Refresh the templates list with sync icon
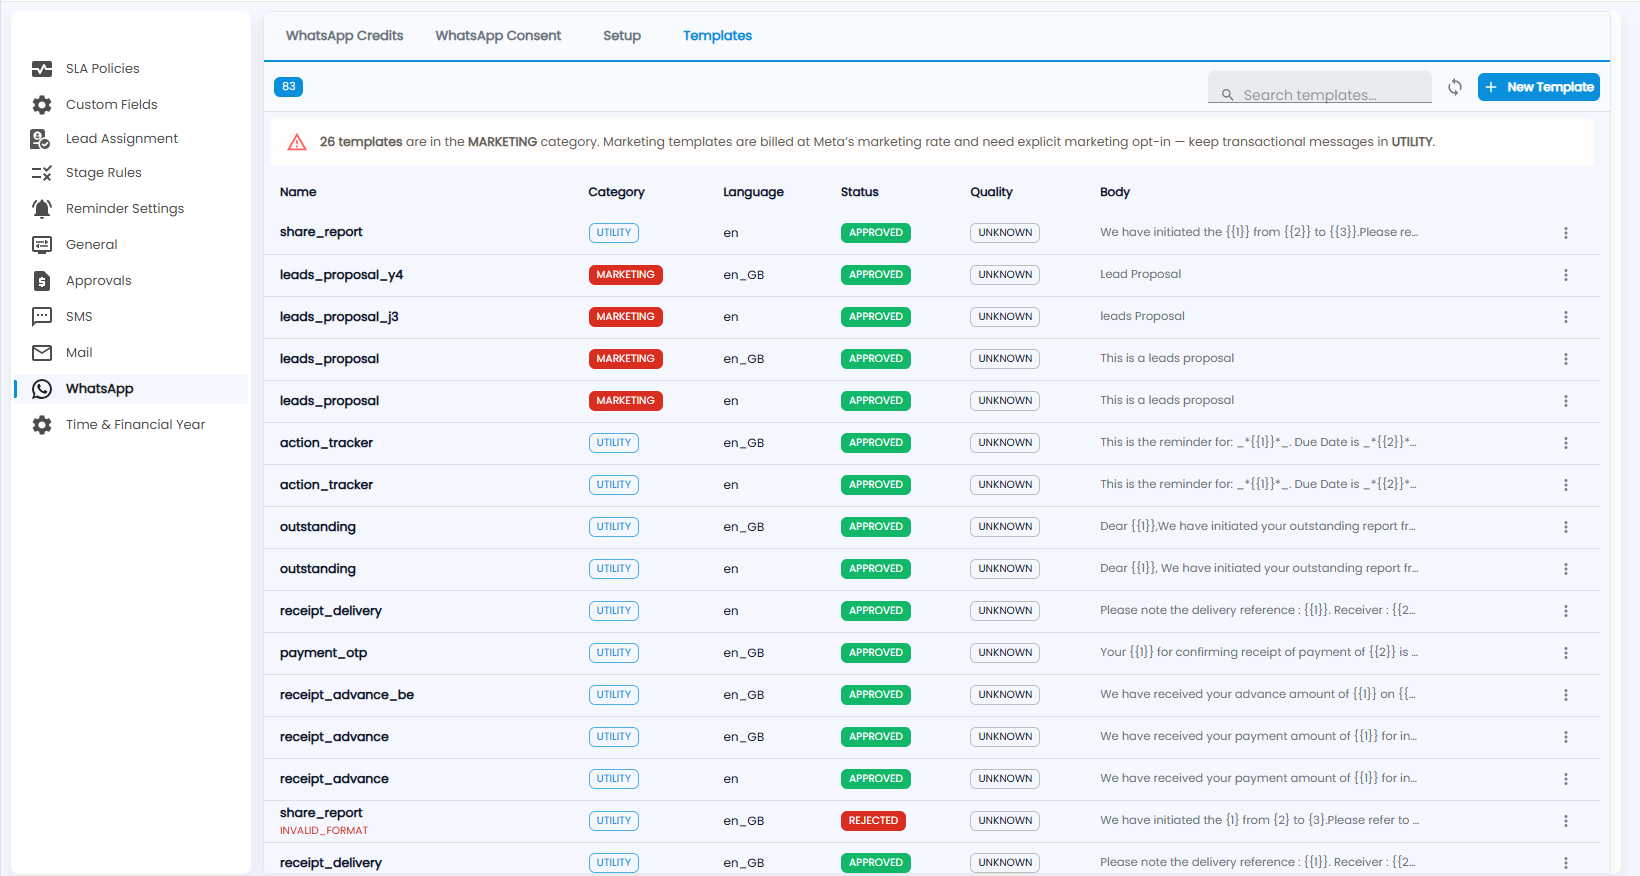This screenshot has width=1640, height=876. tap(1455, 87)
